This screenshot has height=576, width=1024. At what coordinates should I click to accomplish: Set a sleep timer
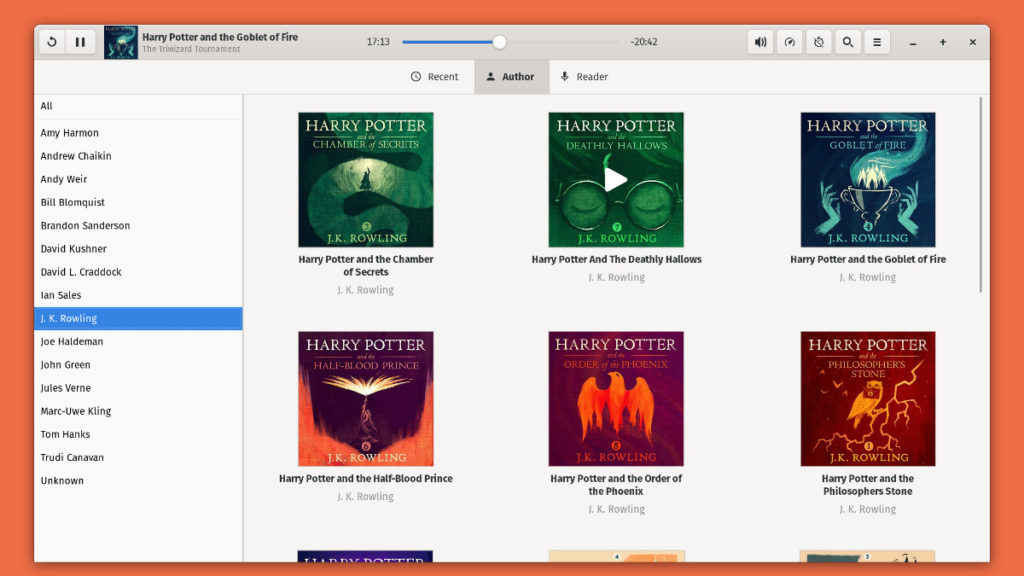click(818, 41)
